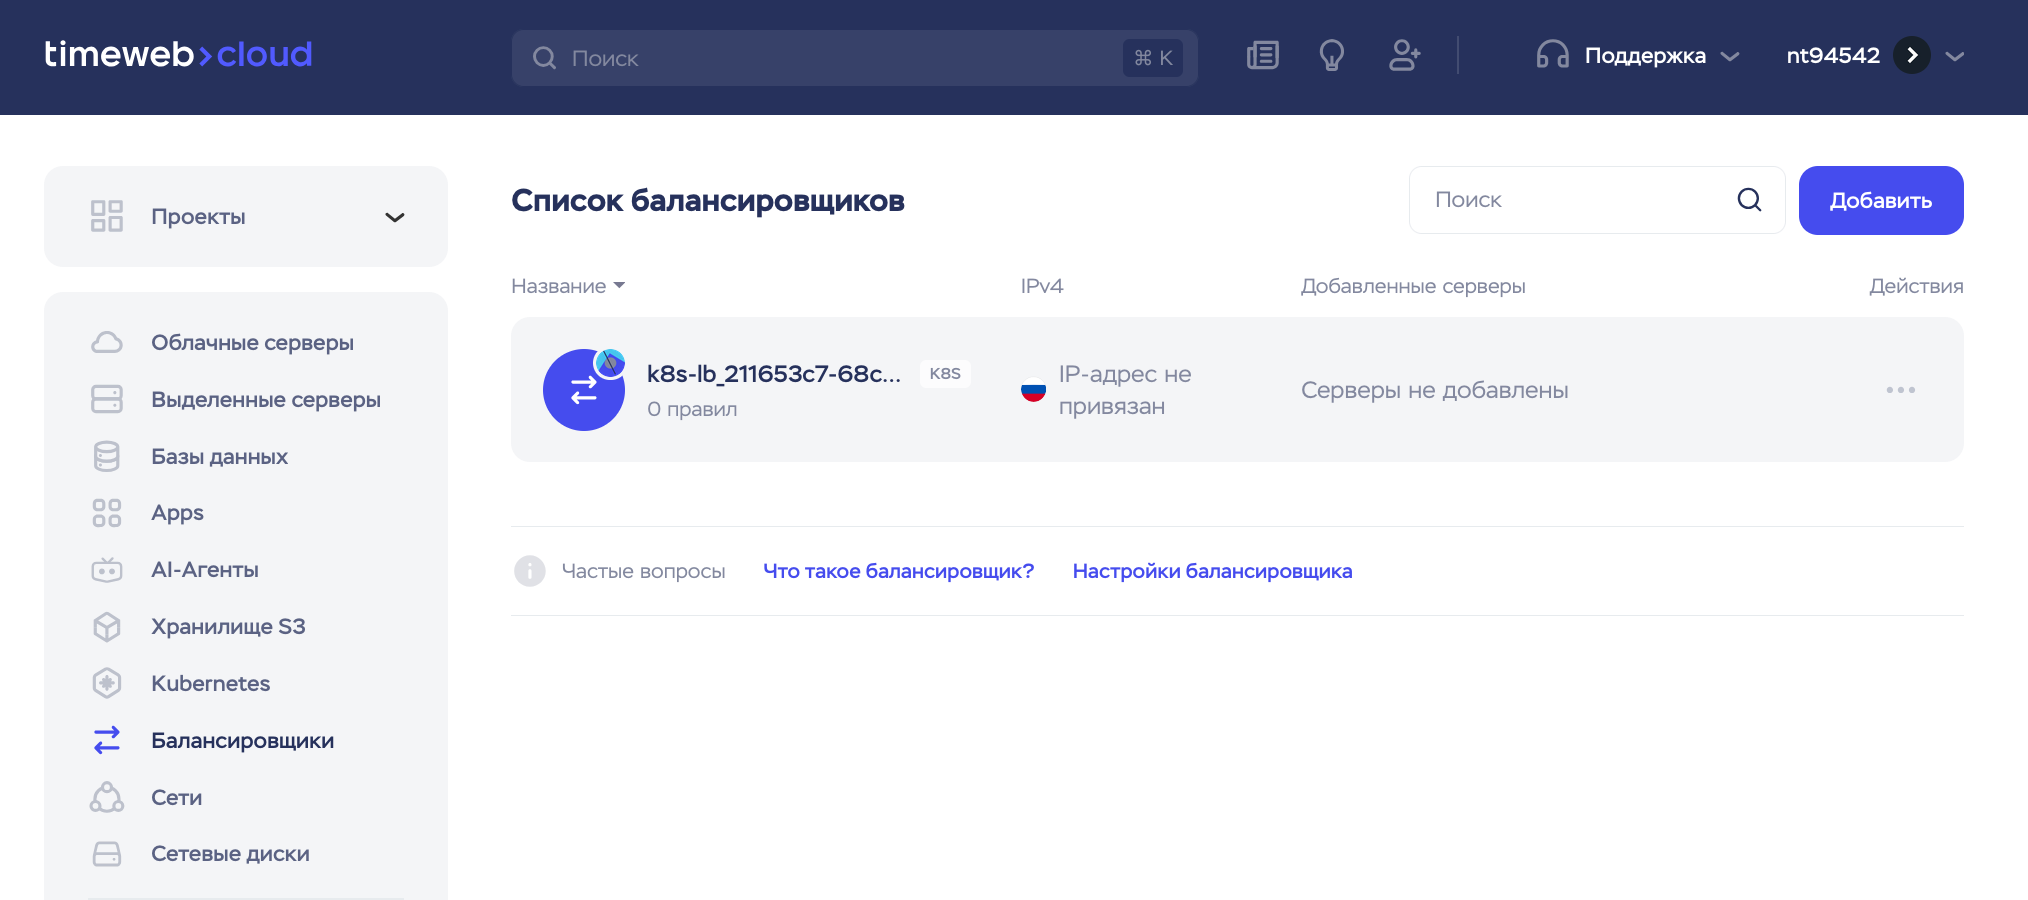Expand the account menu chevron

point(1955,56)
